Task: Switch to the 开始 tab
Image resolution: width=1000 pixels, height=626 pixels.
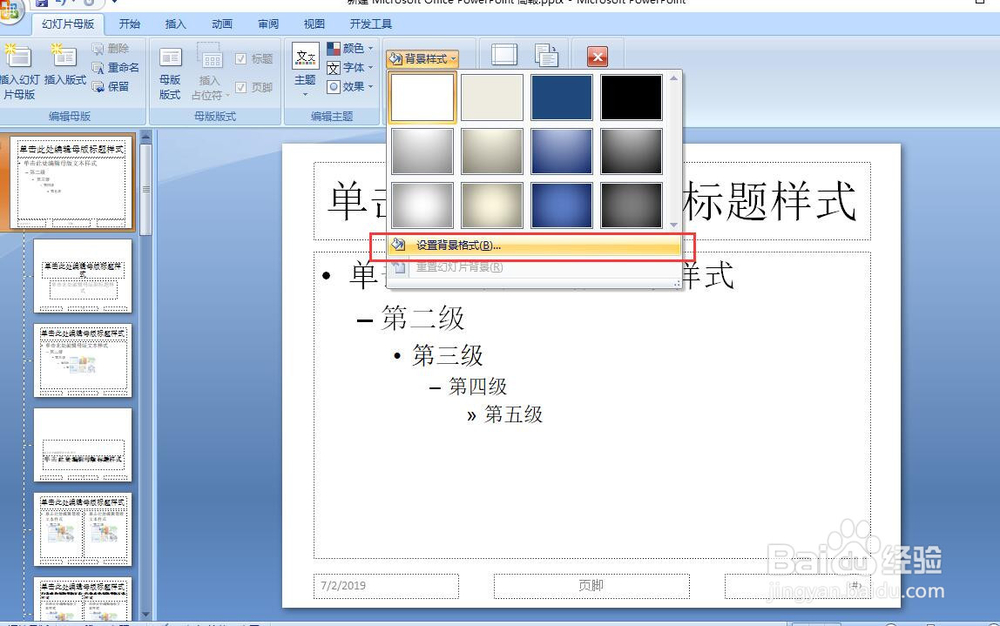Action: [x=129, y=24]
